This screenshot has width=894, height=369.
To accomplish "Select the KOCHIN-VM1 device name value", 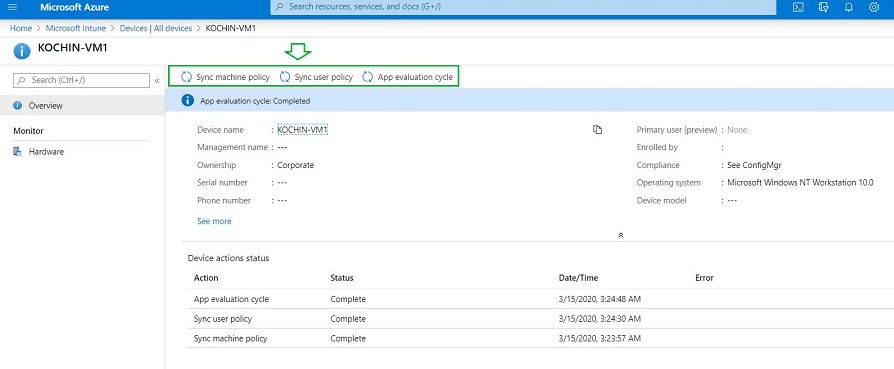I will (x=302, y=129).
